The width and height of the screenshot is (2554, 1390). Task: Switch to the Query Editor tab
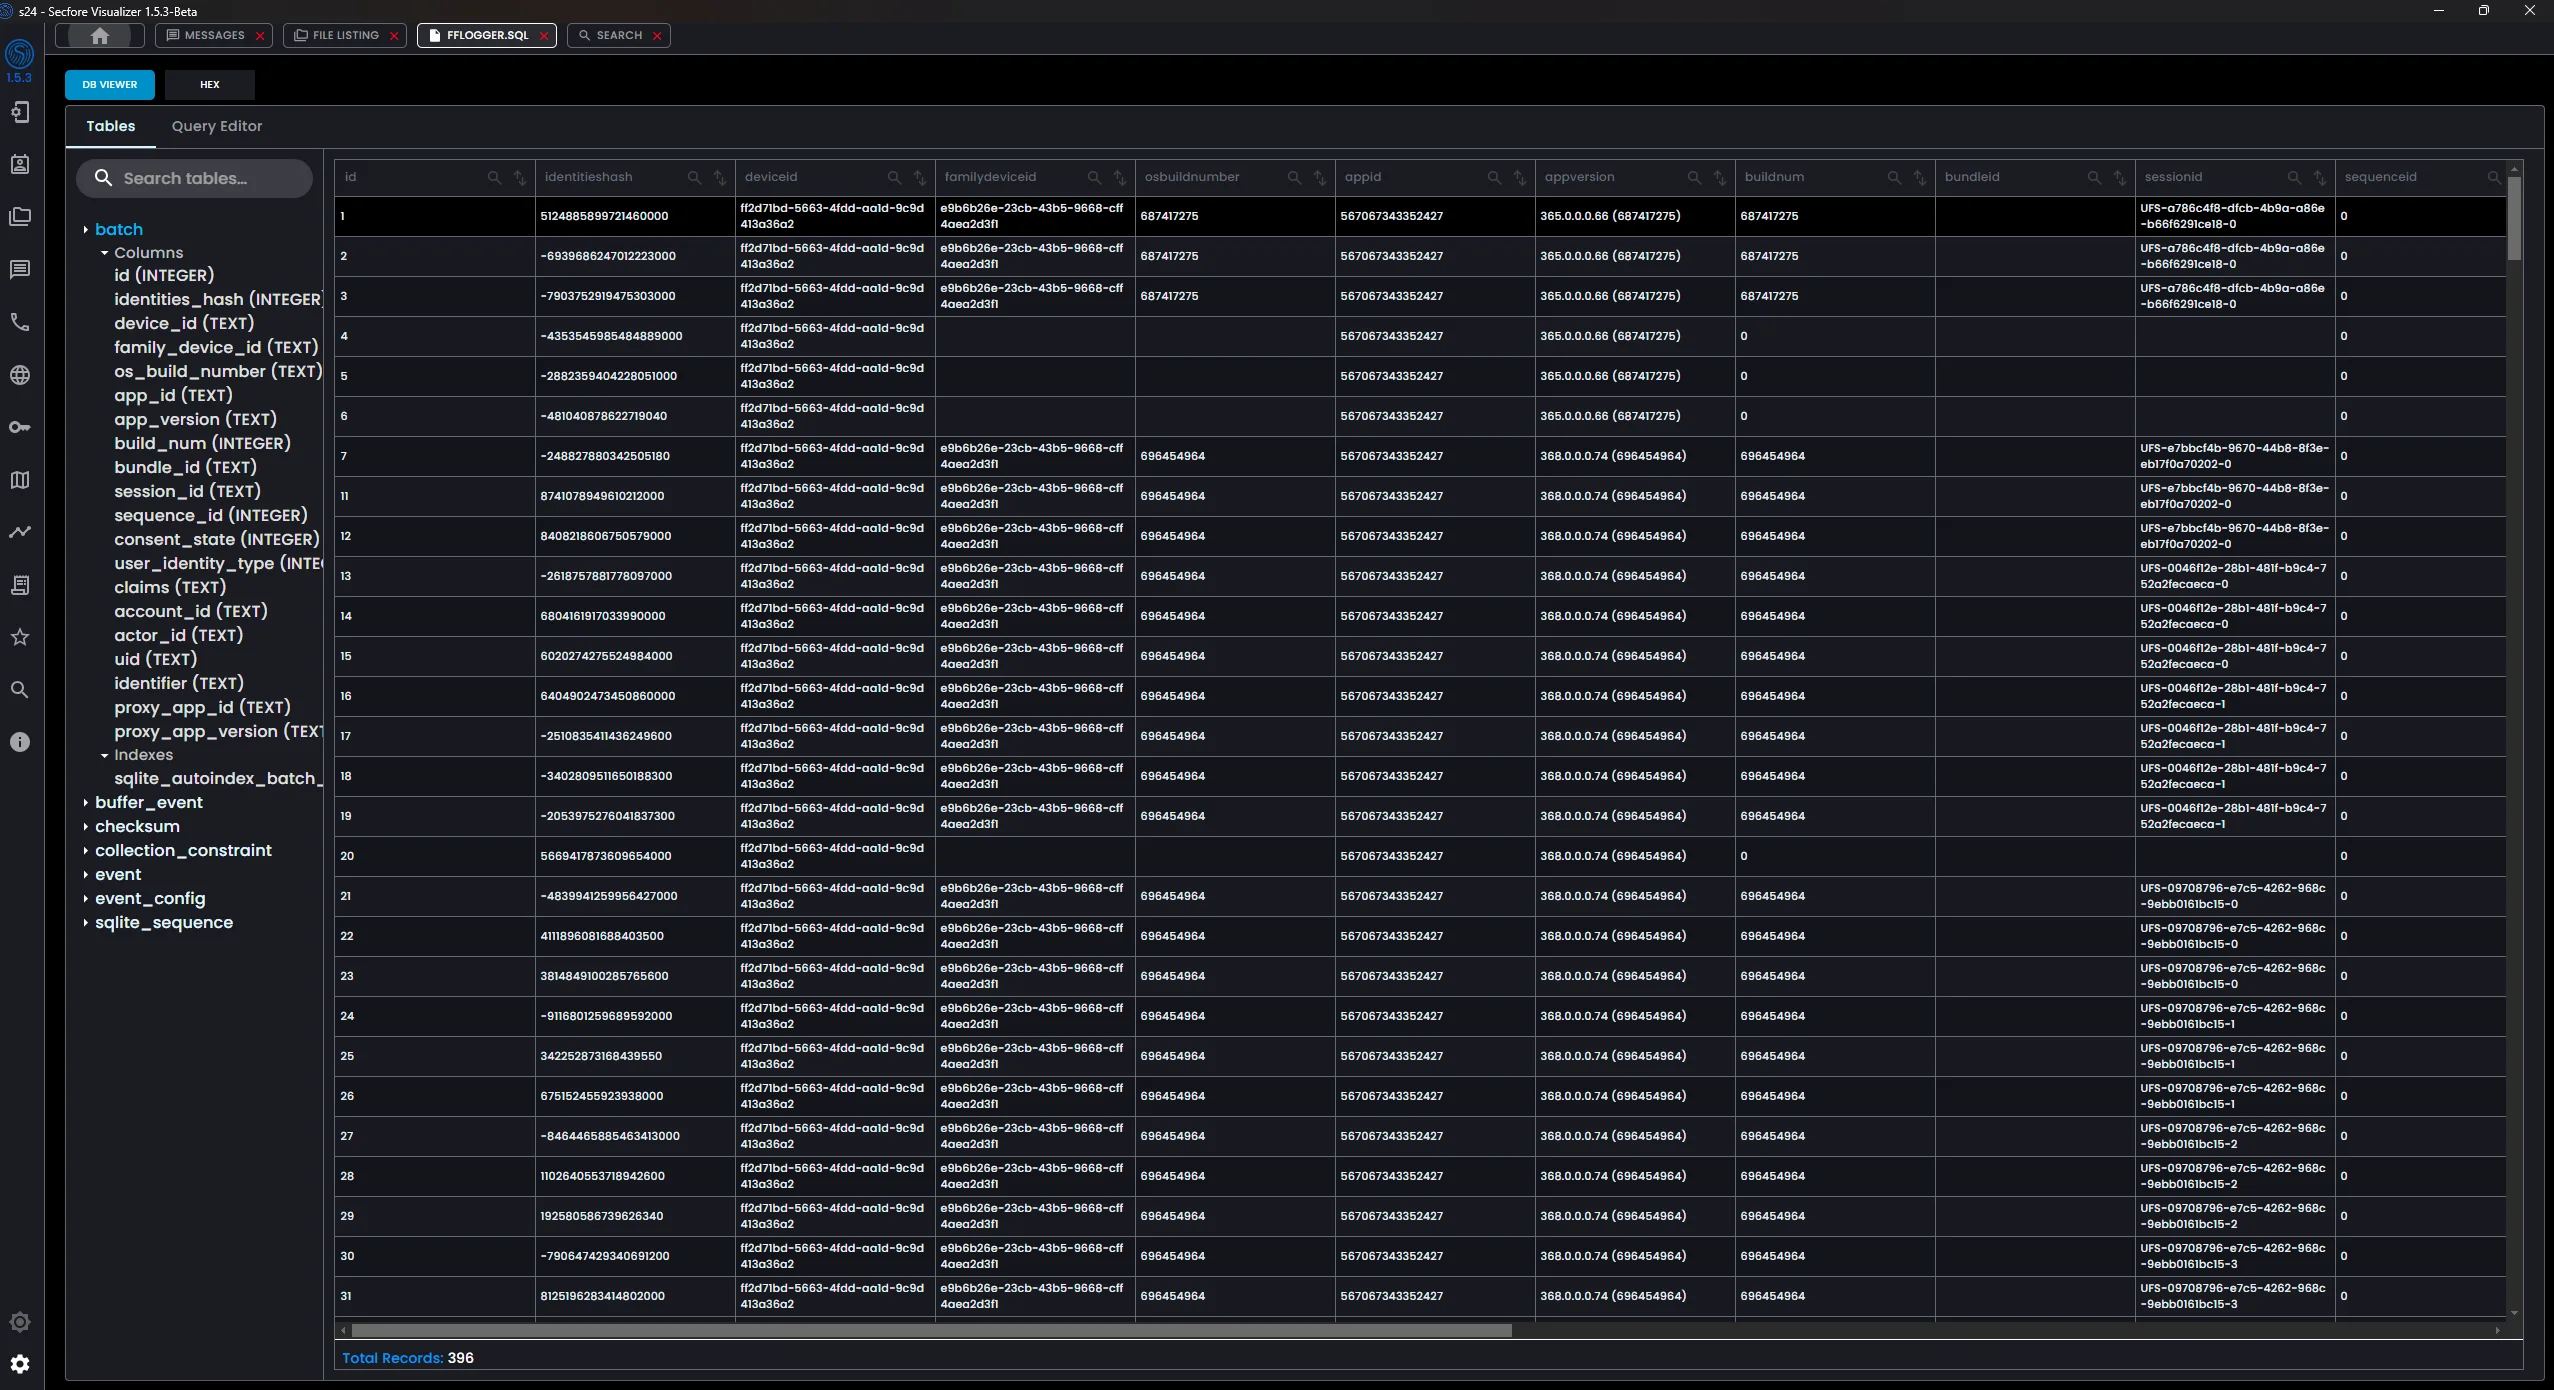point(216,127)
